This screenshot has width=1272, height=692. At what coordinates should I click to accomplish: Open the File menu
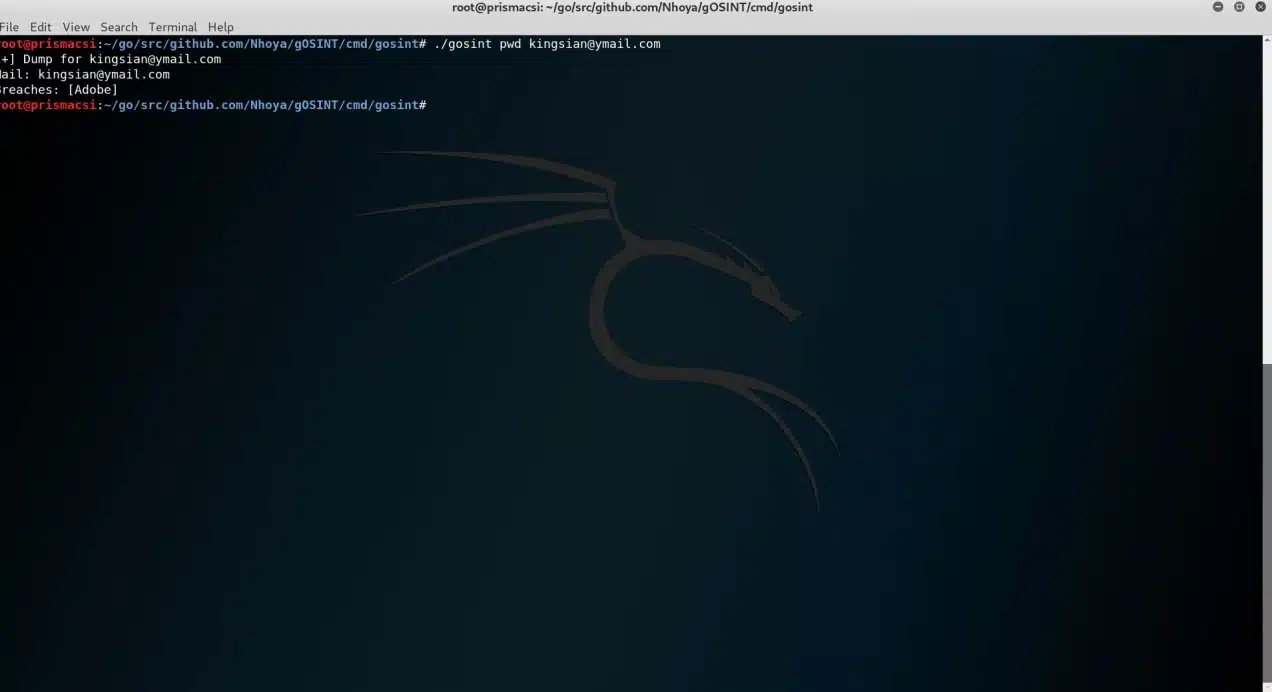pyautogui.click(x=9, y=27)
